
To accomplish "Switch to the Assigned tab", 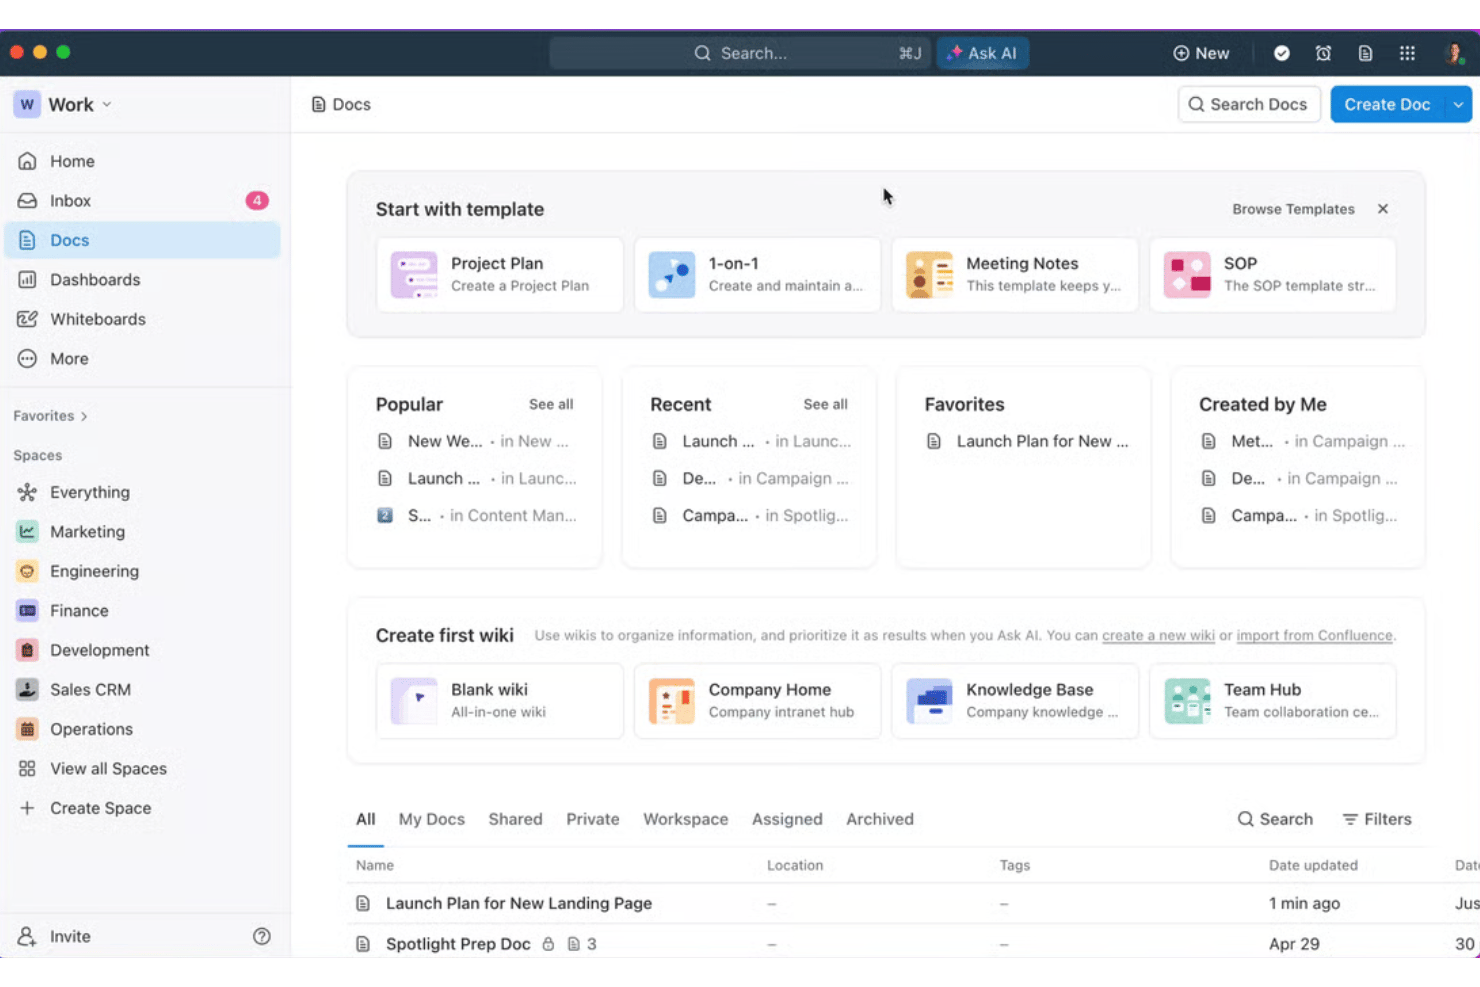I will (x=787, y=819).
